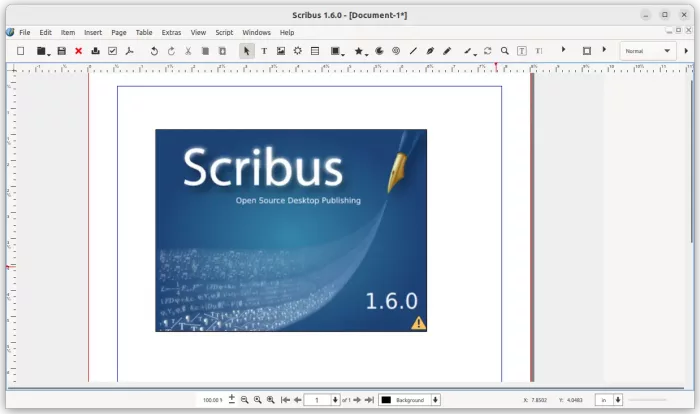The width and height of the screenshot is (700, 414).
Task: Open the Insert menu
Action: click(x=93, y=32)
